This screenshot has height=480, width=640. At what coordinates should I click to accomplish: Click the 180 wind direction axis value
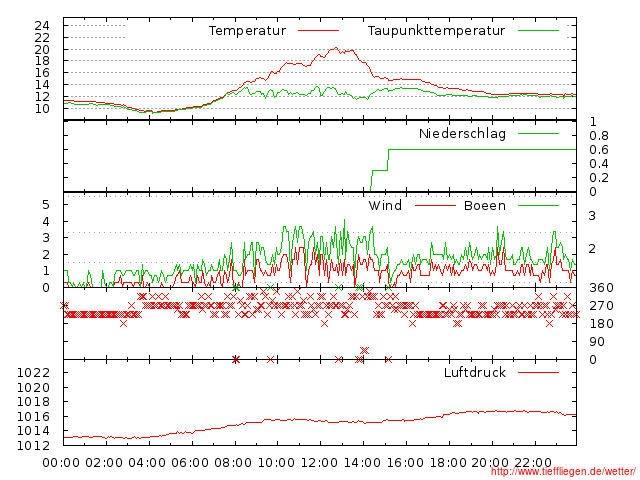click(601, 324)
